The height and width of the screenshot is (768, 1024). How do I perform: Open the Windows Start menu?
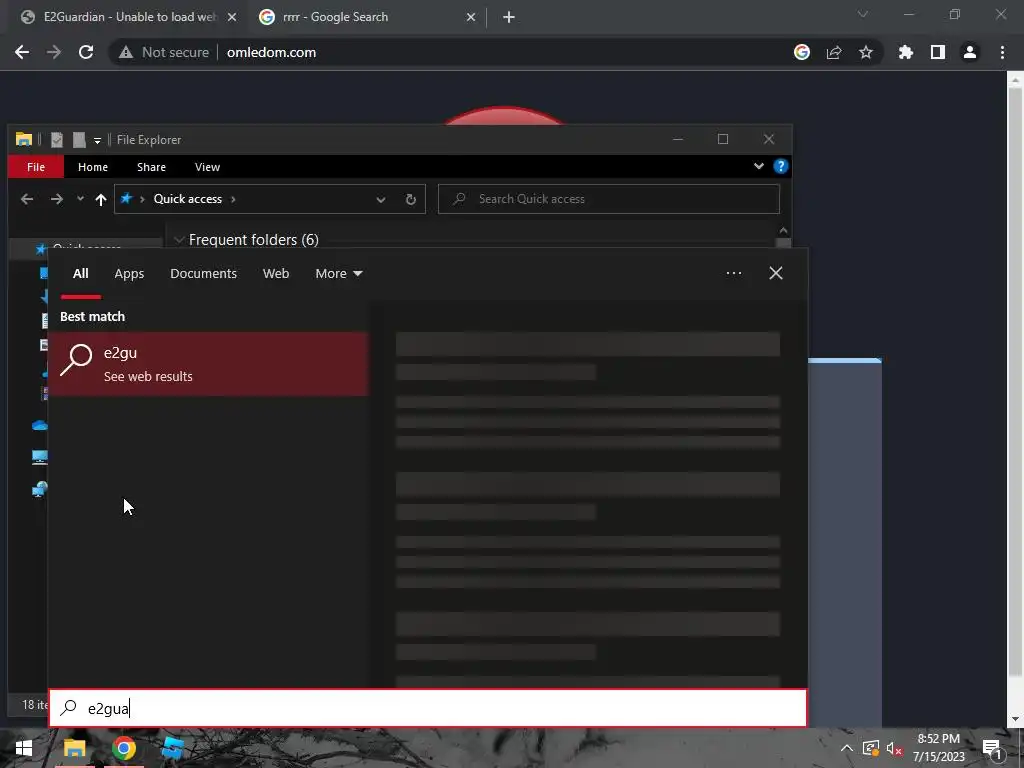pyautogui.click(x=24, y=748)
